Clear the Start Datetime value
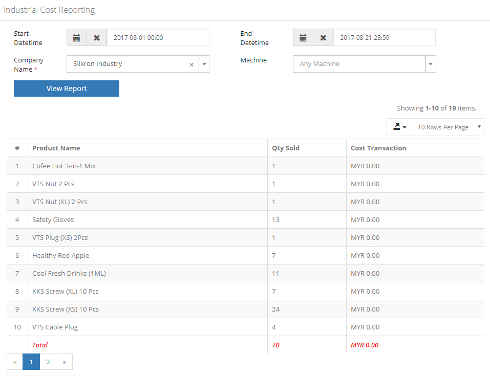The image size is (490, 376). (x=97, y=37)
